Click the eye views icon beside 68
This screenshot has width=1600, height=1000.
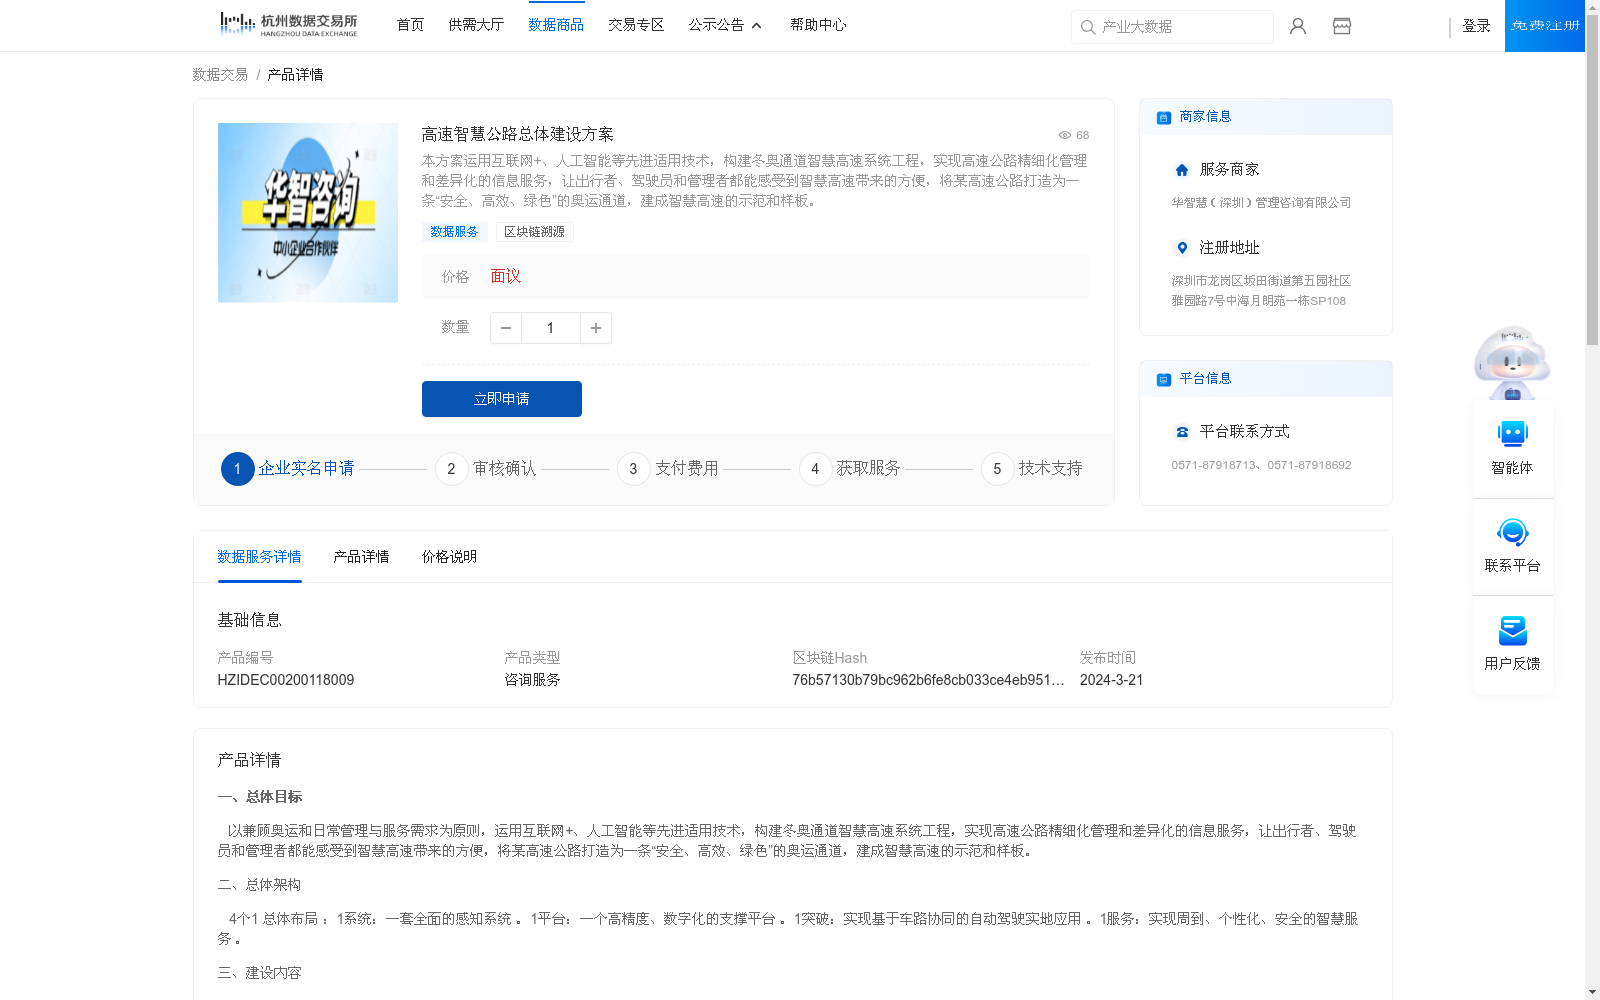click(x=1065, y=135)
